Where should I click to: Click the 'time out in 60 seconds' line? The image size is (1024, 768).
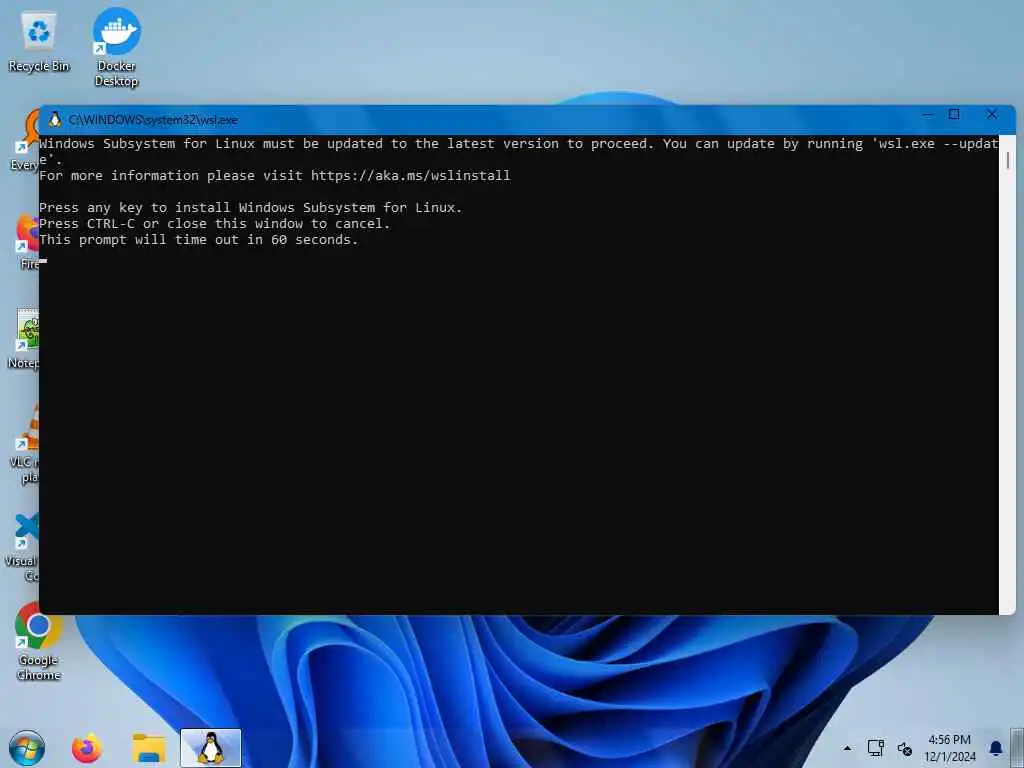(x=199, y=240)
